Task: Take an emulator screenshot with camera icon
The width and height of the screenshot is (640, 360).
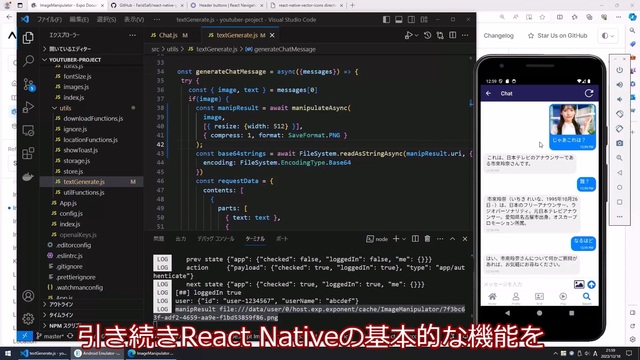Action: 619,143
